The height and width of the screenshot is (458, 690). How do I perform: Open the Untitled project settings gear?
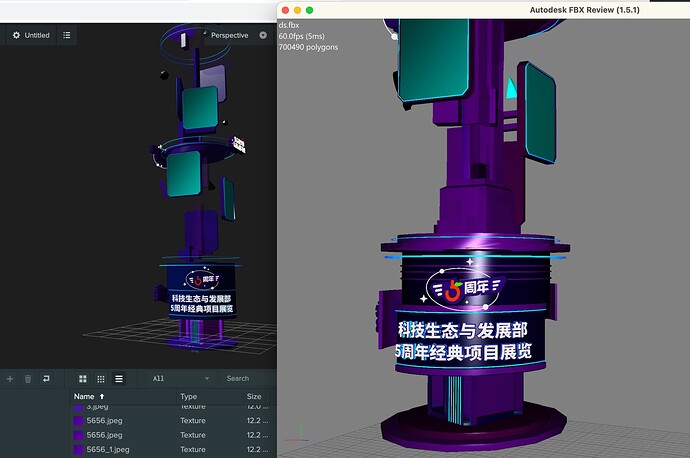tap(16, 35)
